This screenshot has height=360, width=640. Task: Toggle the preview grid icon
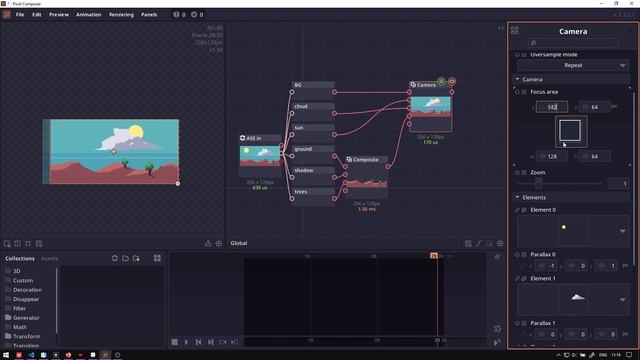[x=219, y=244]
